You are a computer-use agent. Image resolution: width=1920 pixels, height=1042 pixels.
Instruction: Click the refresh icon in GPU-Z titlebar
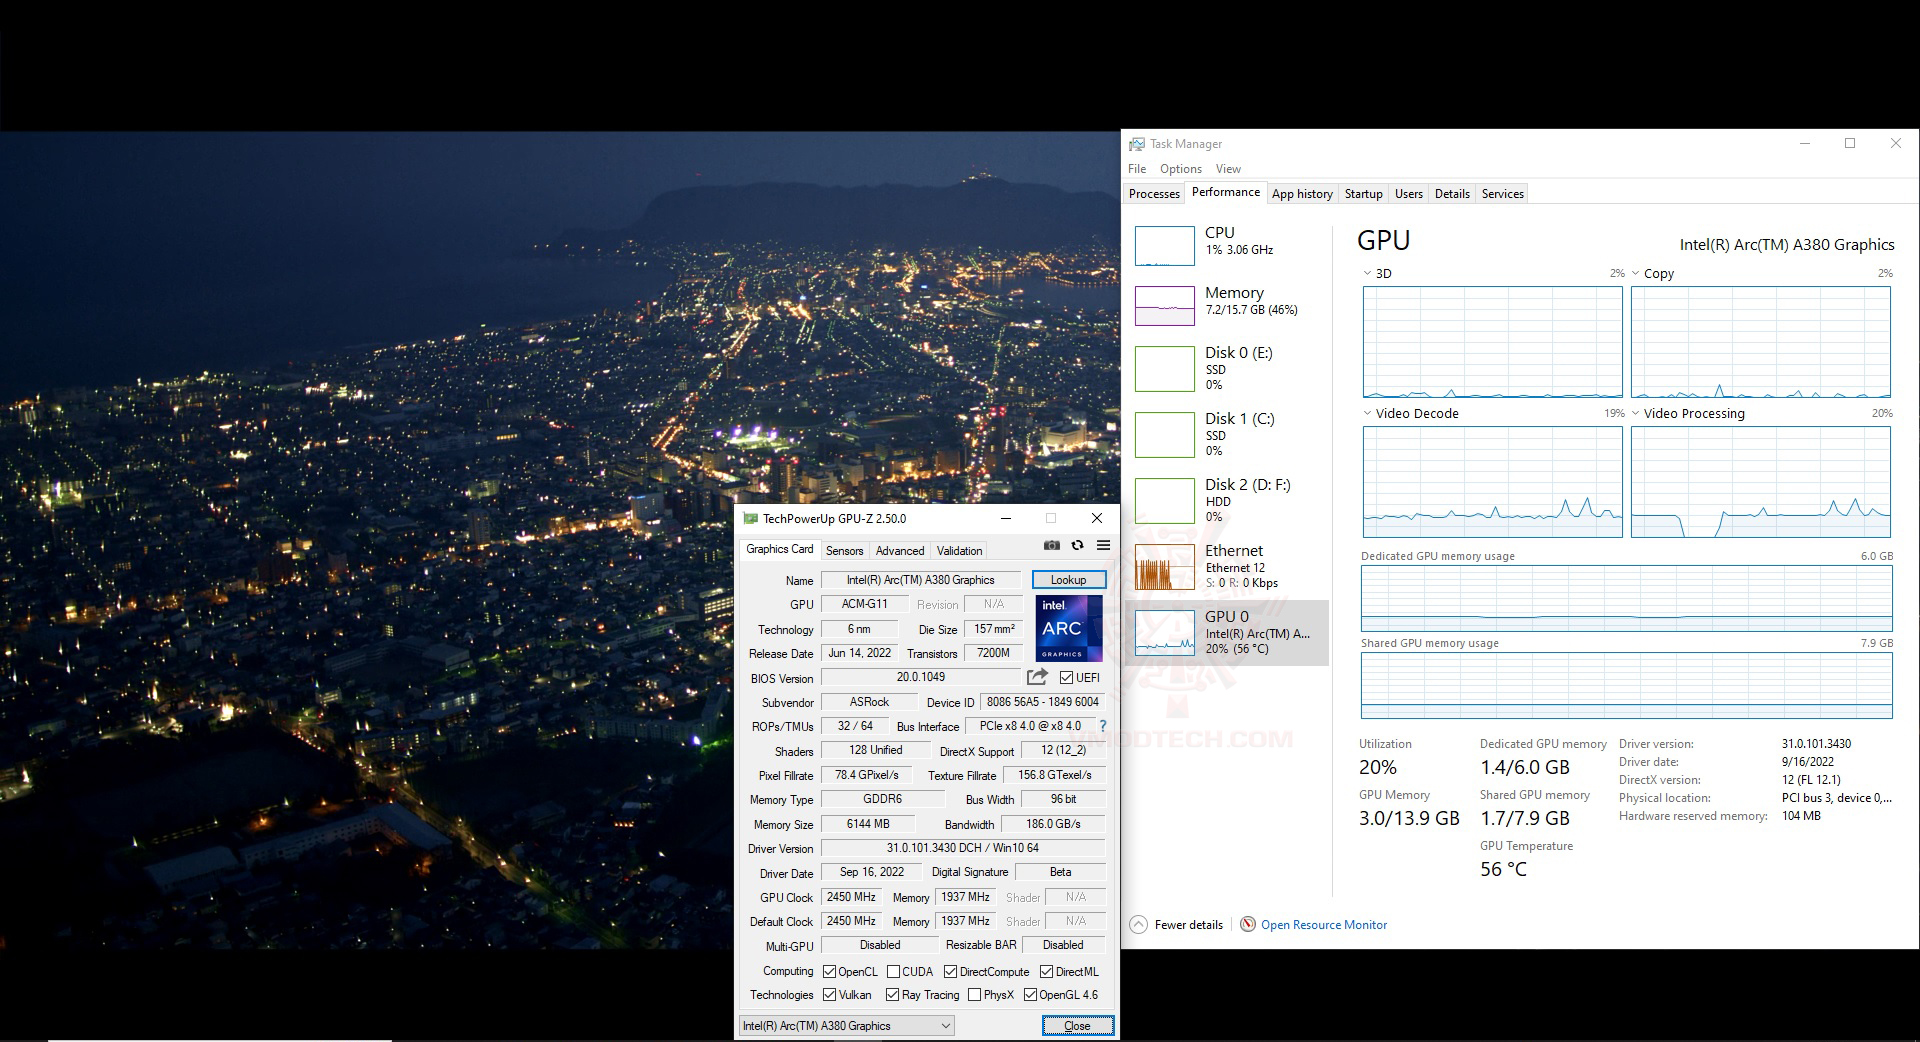pos(1077,545)
